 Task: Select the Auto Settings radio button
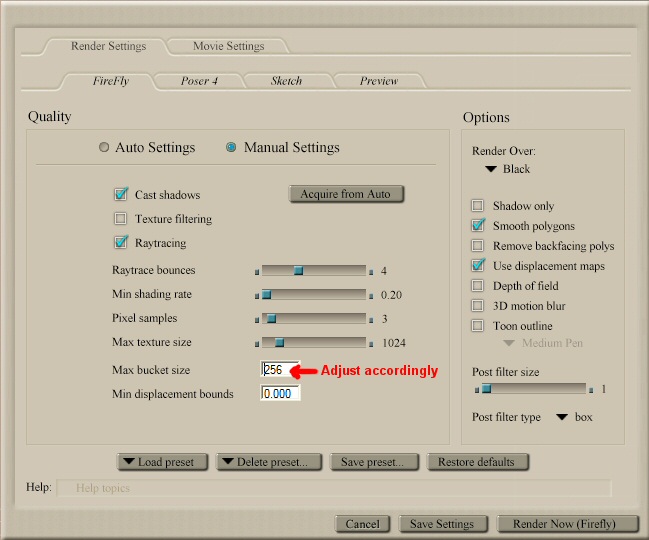pyautogui.click(x=104, y=147)
